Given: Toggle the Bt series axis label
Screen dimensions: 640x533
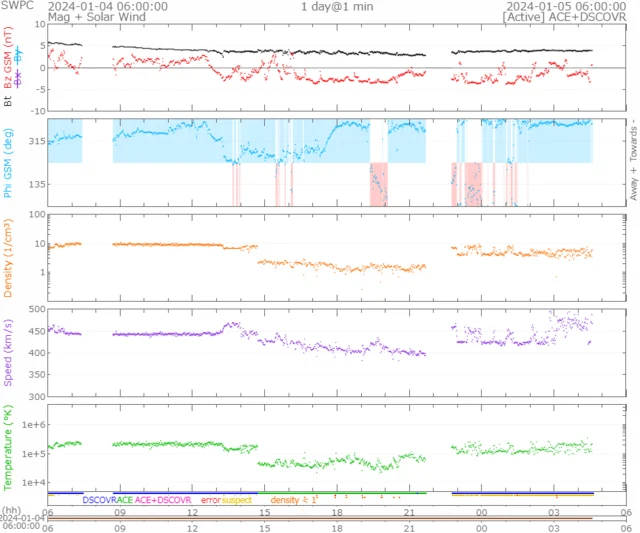Looking at the screenshot, I should point(9,100).
